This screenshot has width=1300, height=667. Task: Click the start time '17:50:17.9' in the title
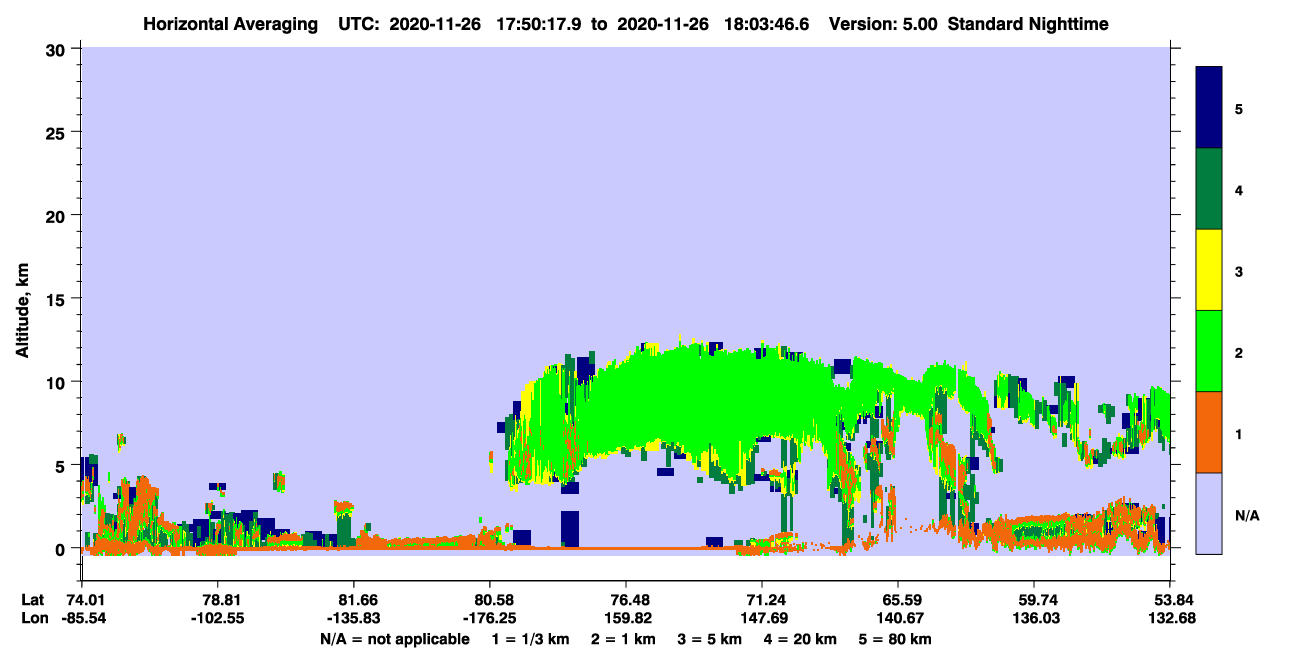pyautogui.click(x=539, y=24)
